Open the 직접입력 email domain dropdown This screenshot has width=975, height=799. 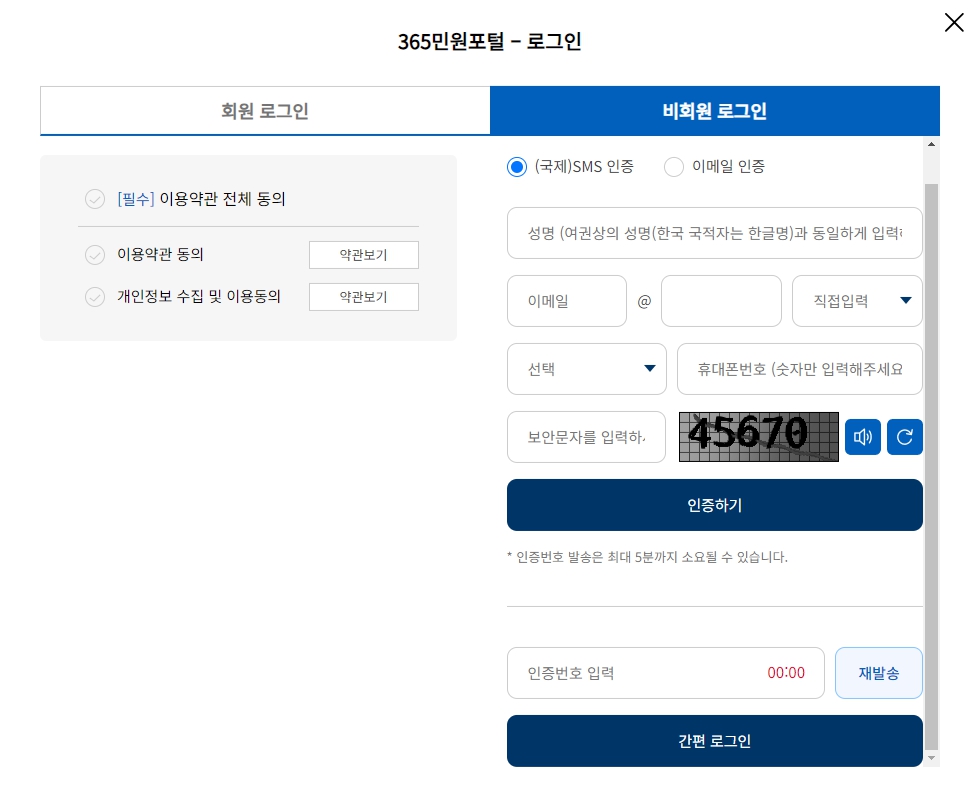pyautogui.click(x=857, y=301)
